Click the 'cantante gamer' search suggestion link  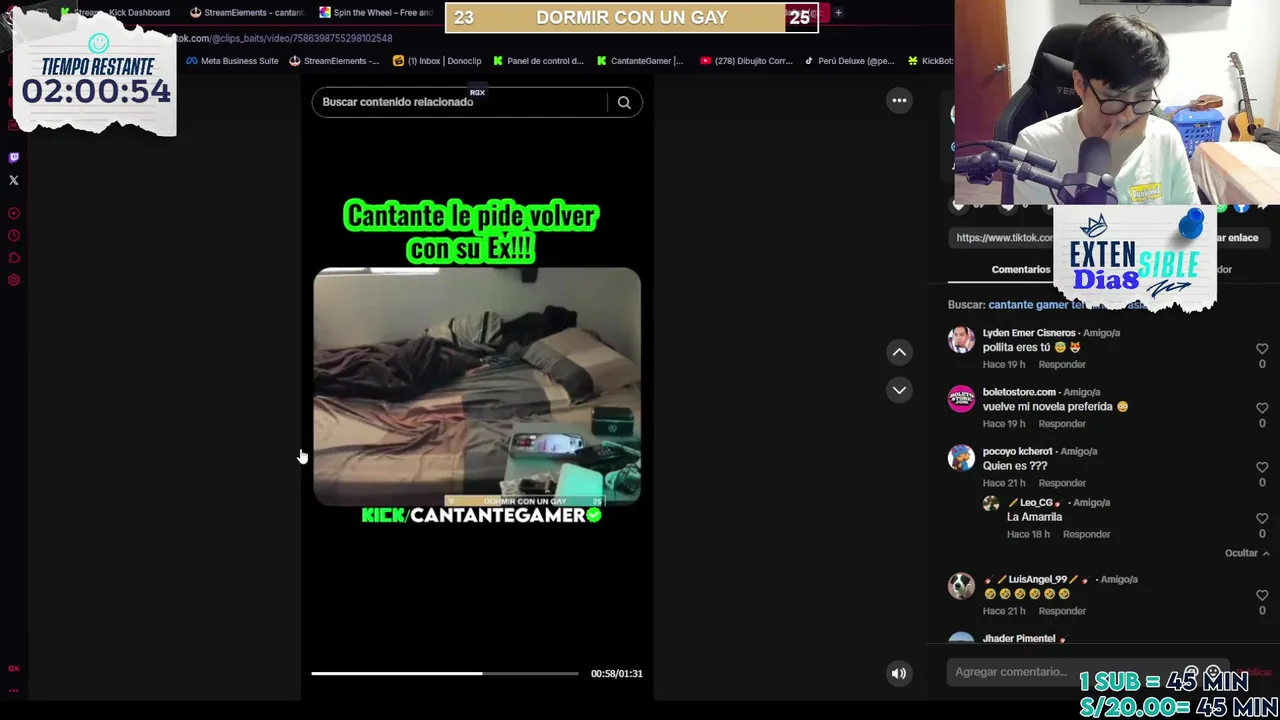[x=1067, y=305]
